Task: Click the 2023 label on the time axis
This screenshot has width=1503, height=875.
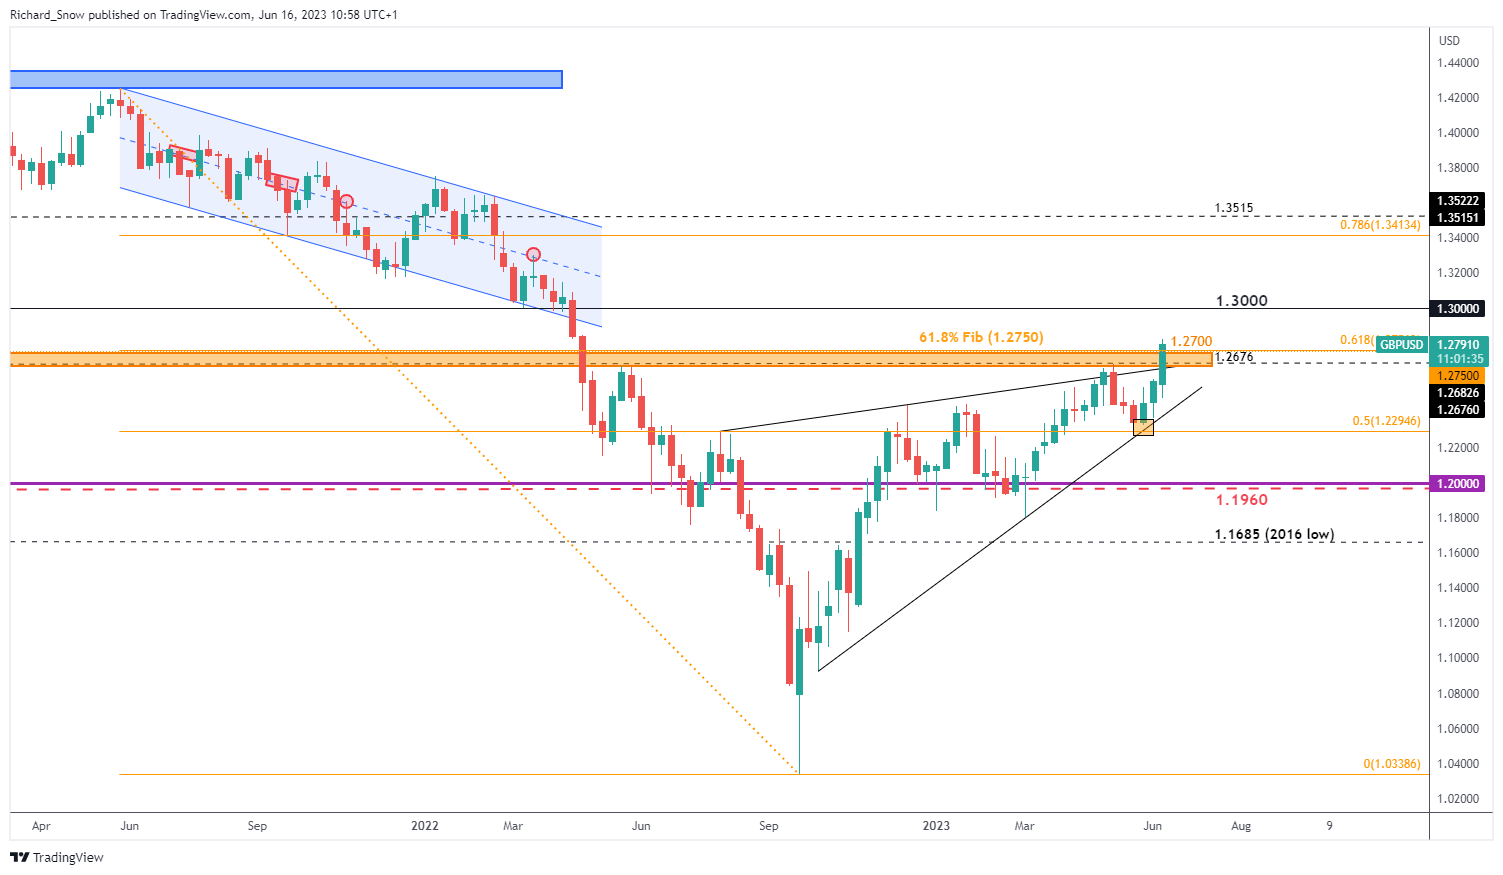Action: coord(936,826)
